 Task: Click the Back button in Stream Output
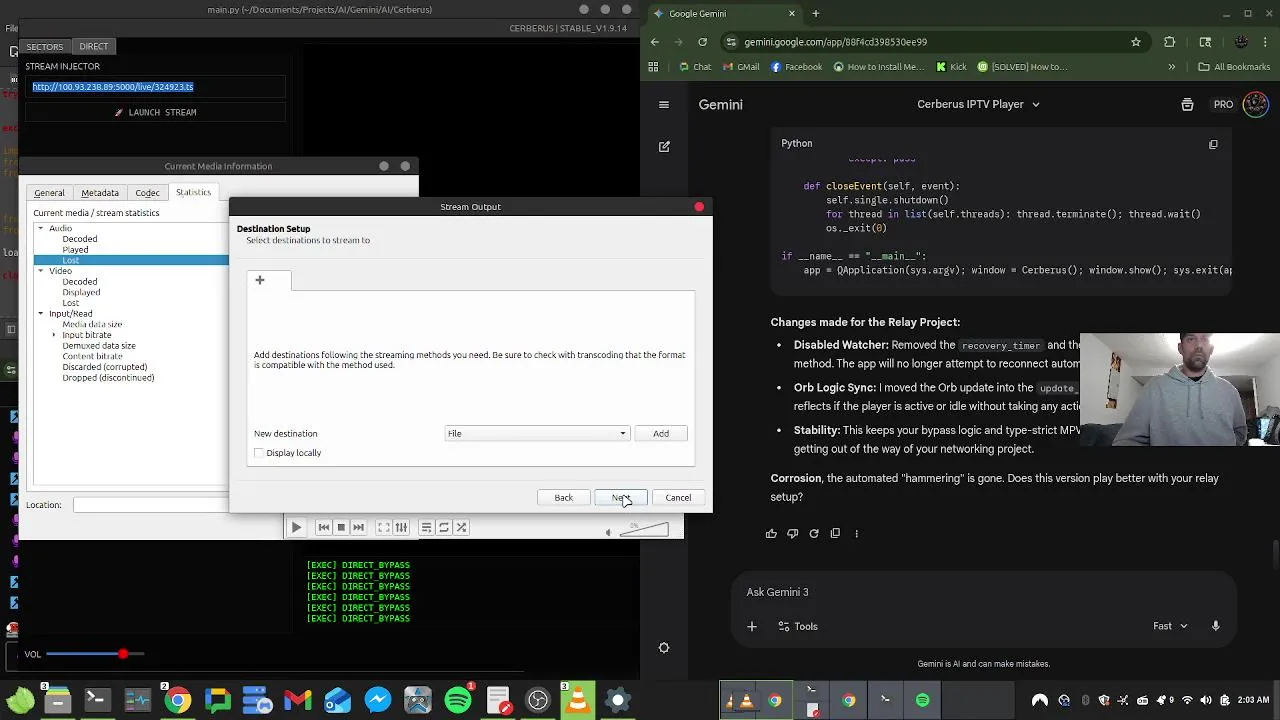[x=563, y=497]
